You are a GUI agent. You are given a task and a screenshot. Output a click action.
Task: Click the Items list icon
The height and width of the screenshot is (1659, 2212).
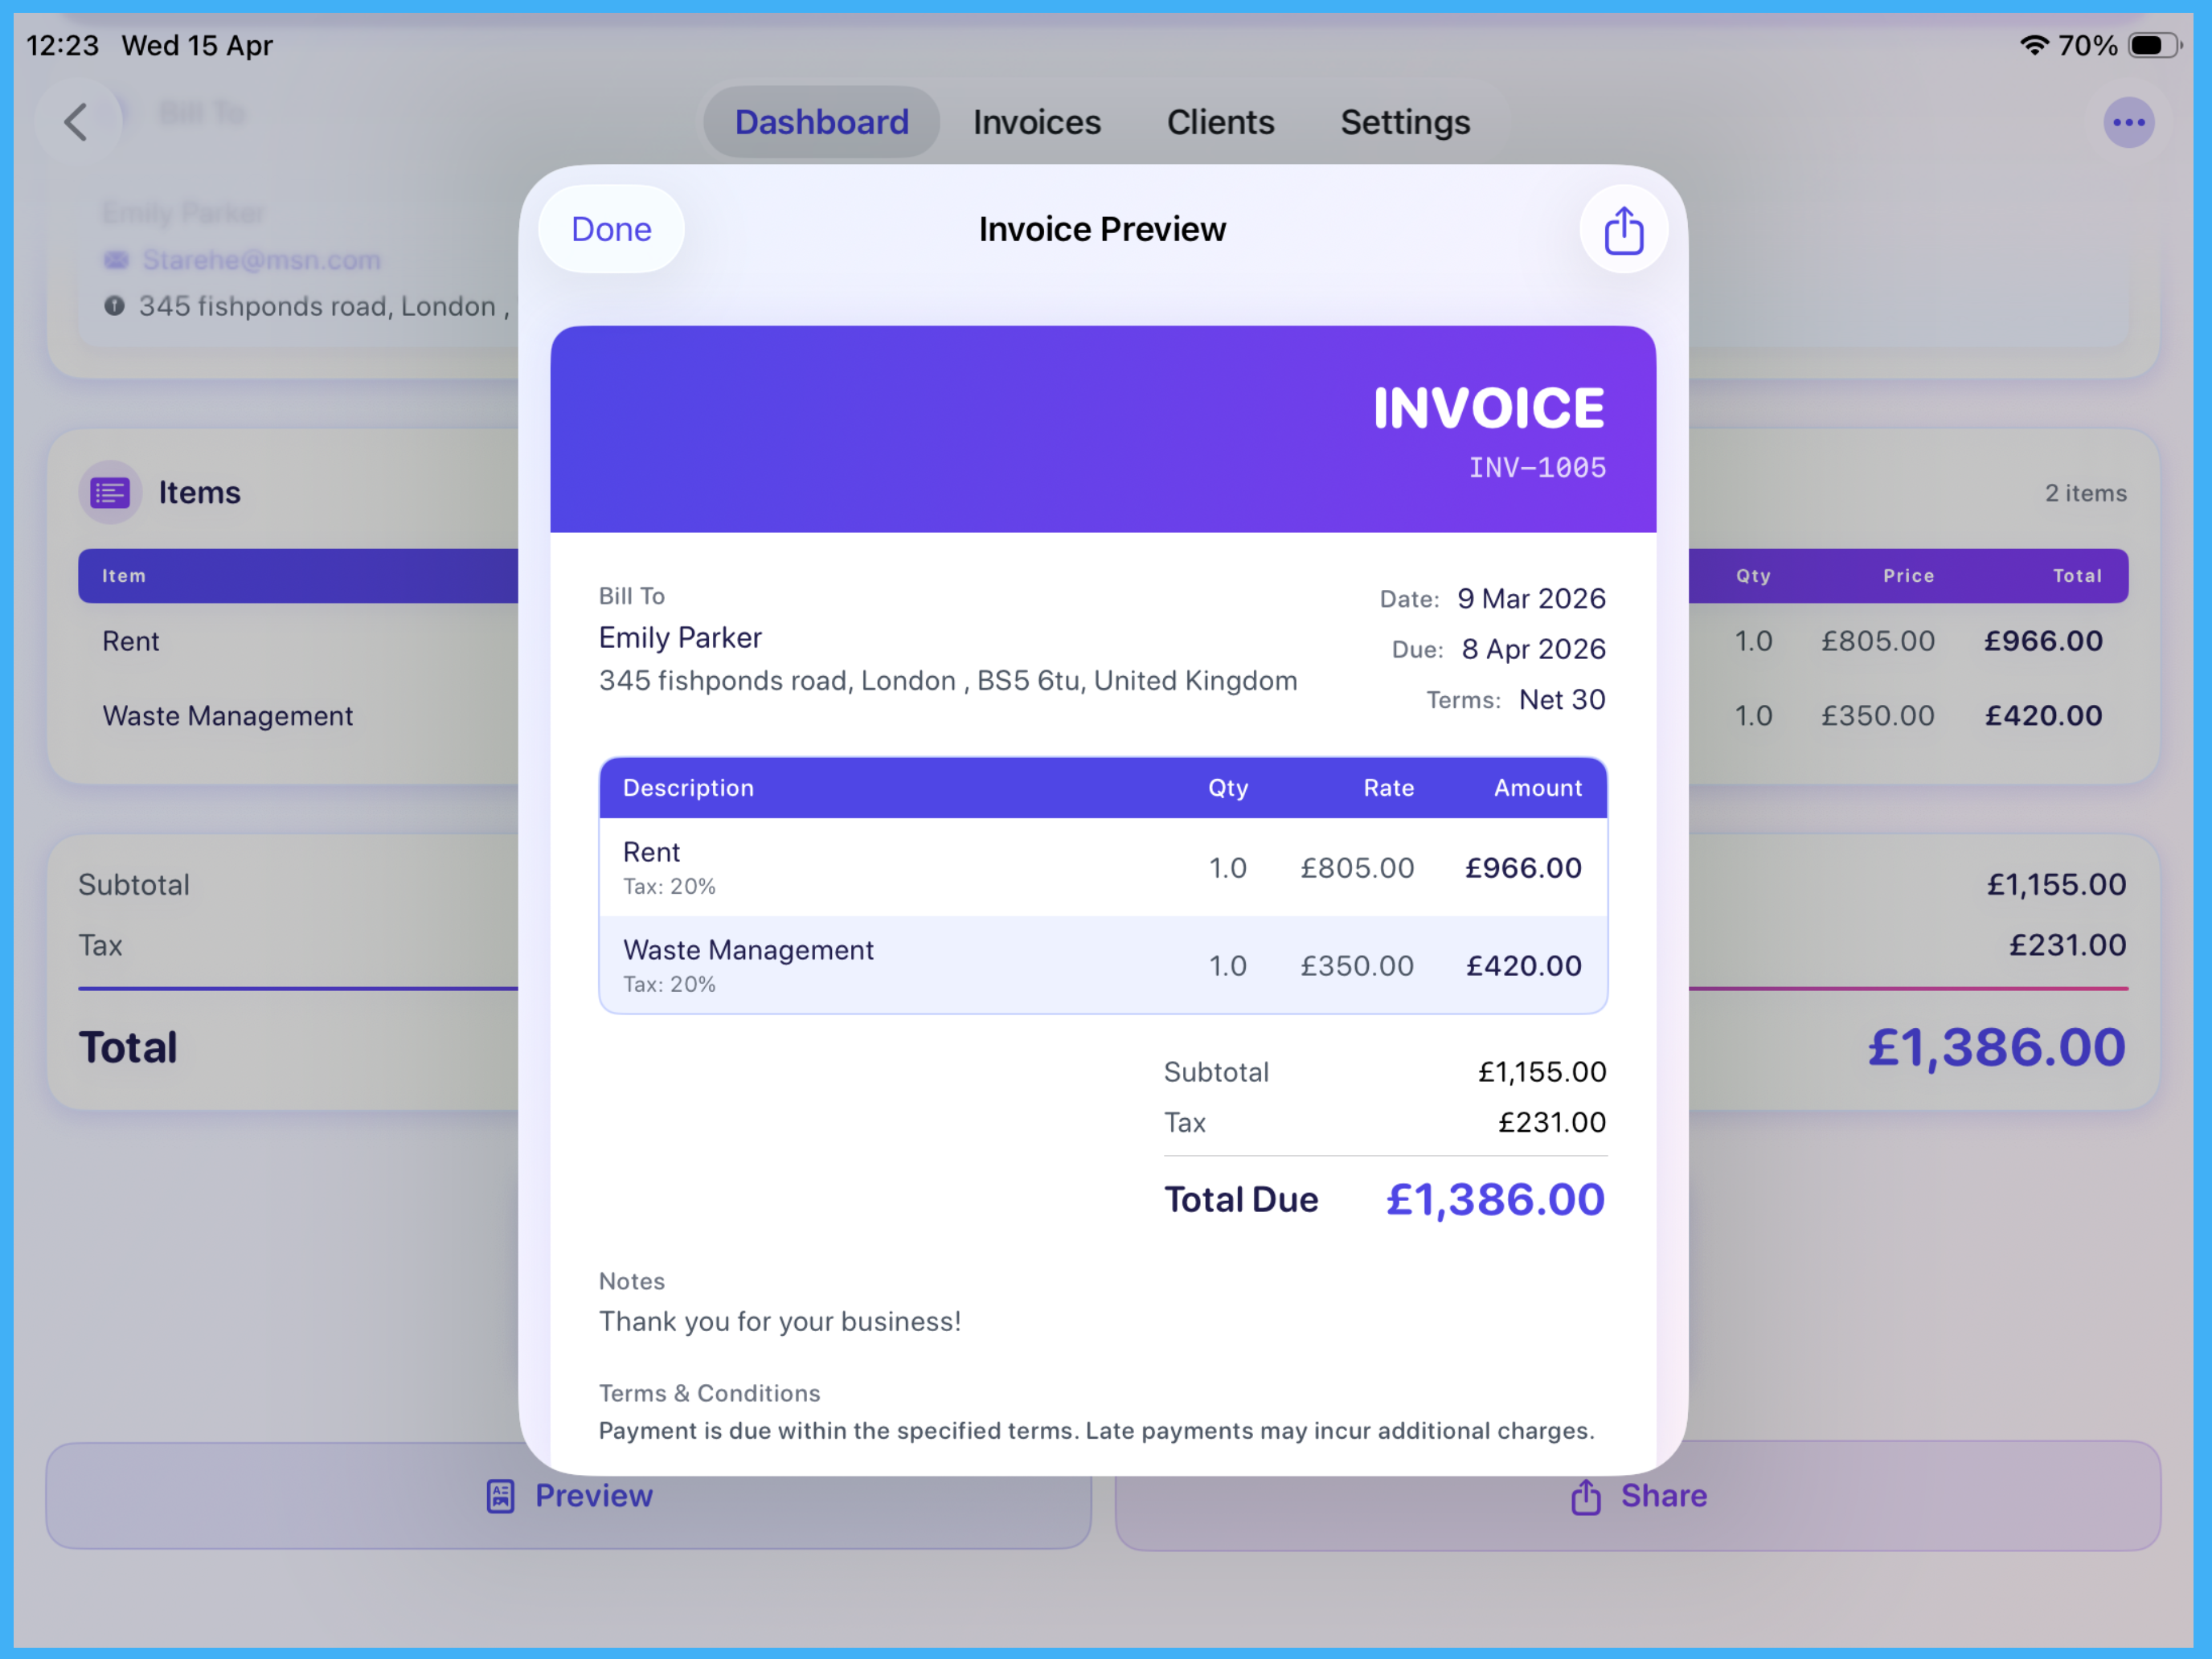(x=110, y=492)
